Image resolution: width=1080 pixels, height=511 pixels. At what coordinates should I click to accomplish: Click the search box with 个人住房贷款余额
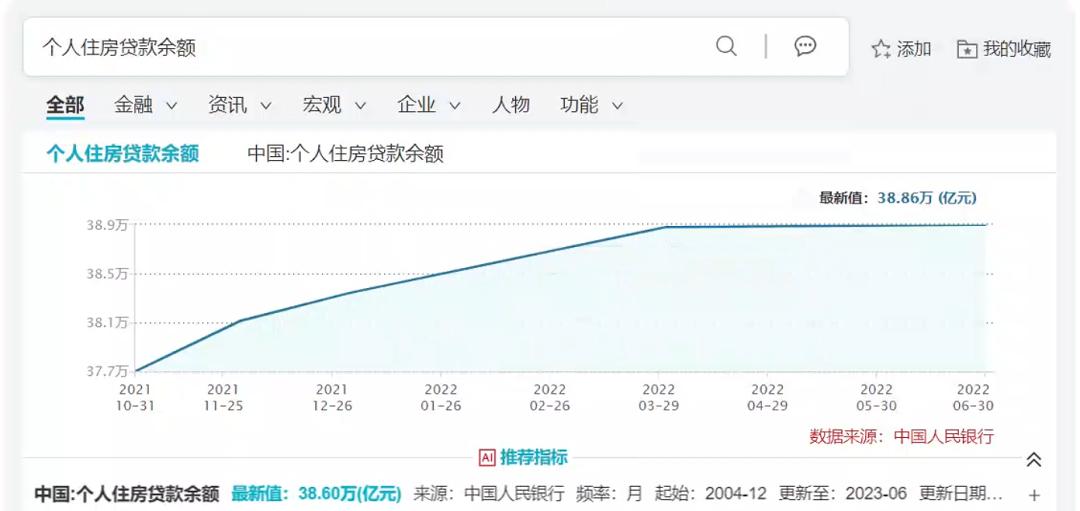pos(435,47)
